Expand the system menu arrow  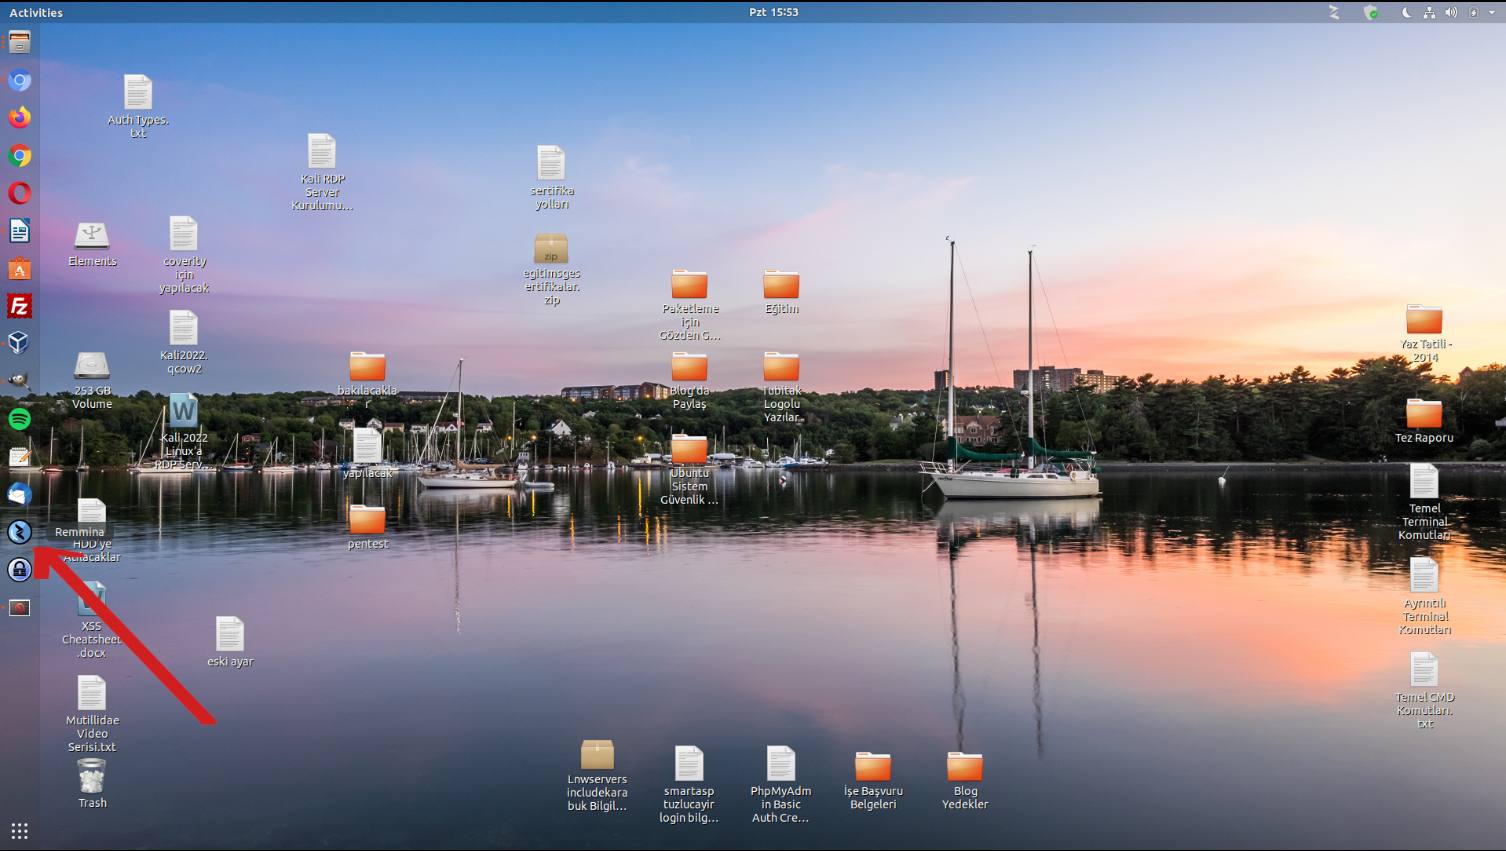click(x=1492, y=13)
